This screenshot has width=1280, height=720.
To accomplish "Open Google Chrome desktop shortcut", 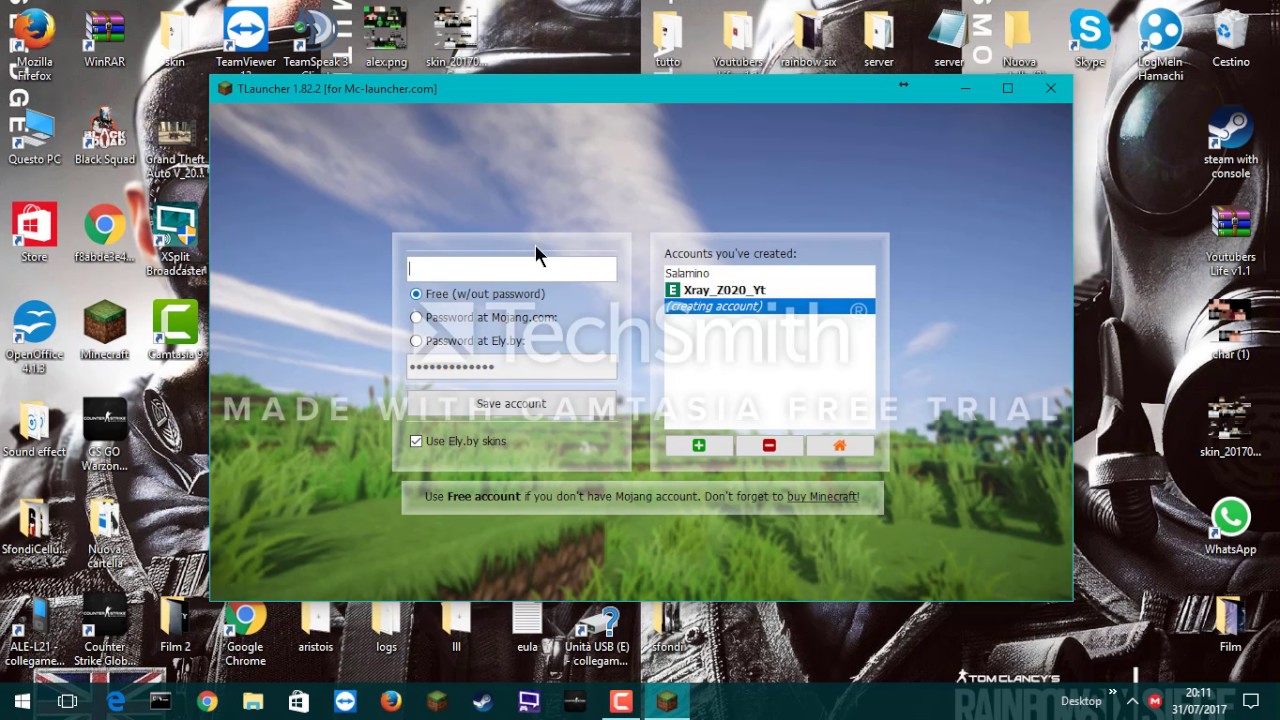I will (x=245, y=634).
